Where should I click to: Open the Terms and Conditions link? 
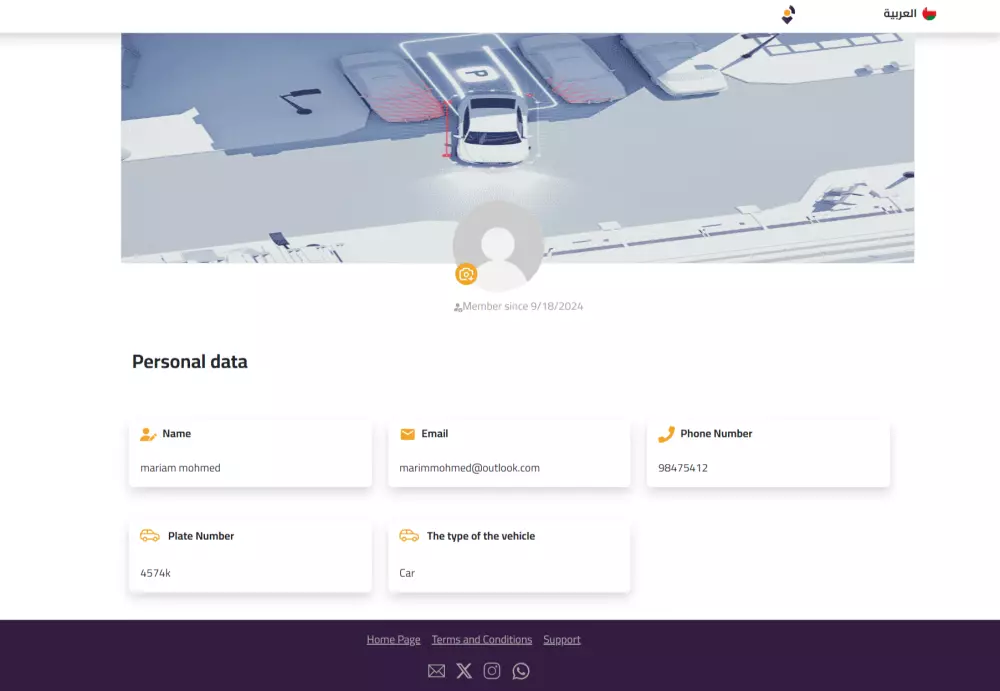(481, 639)
